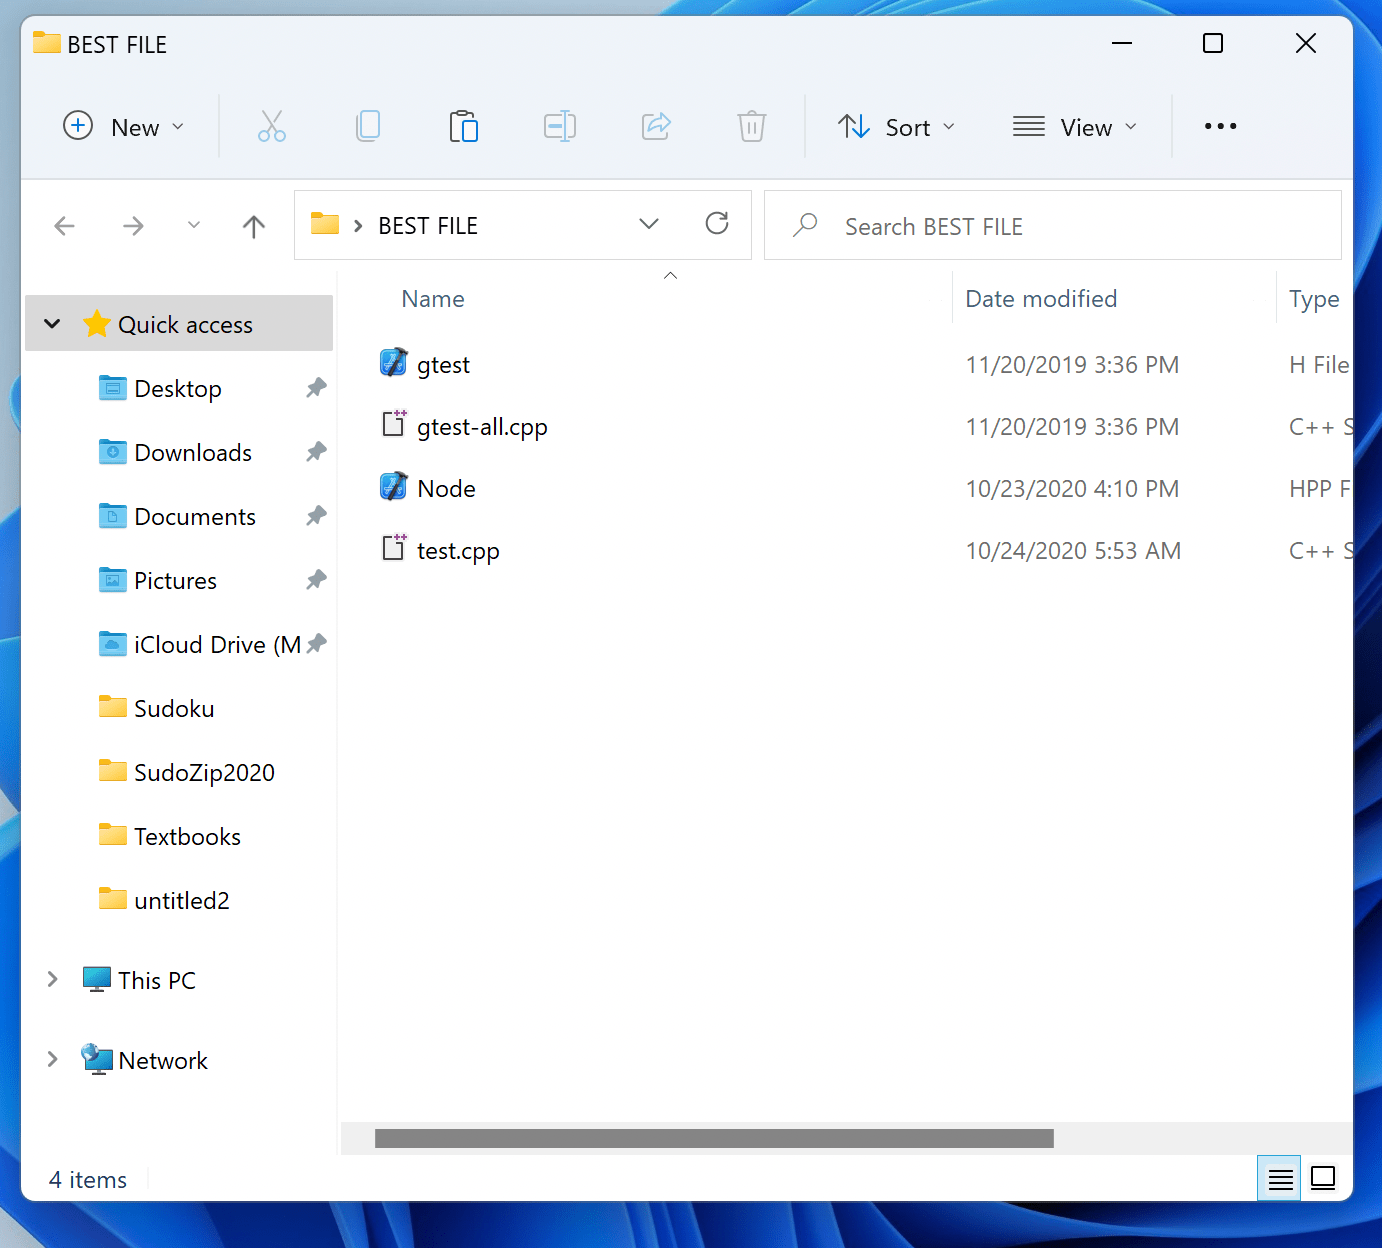Screen dimensions: 1382x1248
Task: Open the New item dropdown
Action: tap(124, 126)
